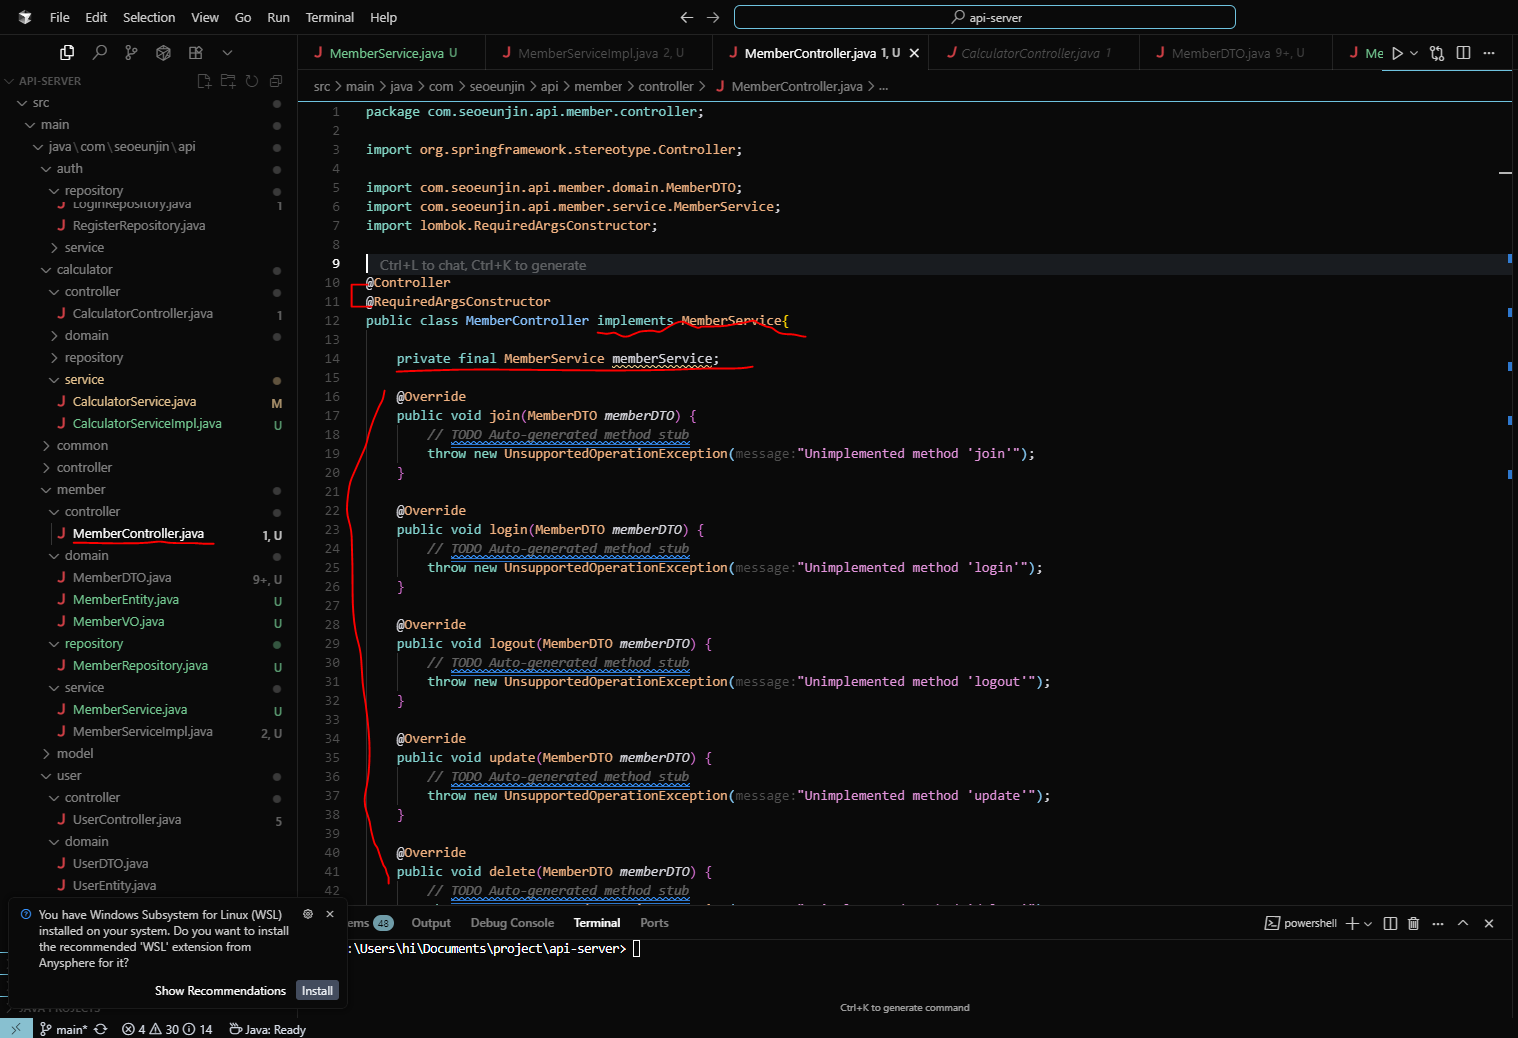Viewport: 1518px width, 1038px height.
Task: Split the terminal pane
Action: 1390,923
